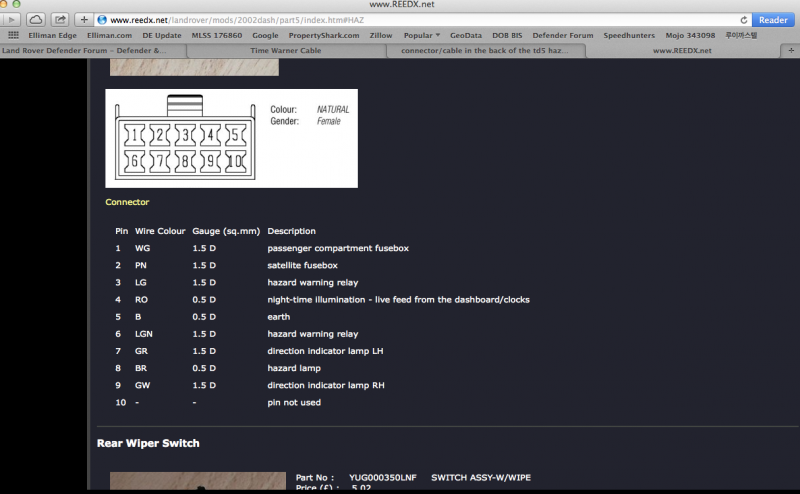
Task: Click 'hazard lamp' description
Action: [x=294, y=368]
